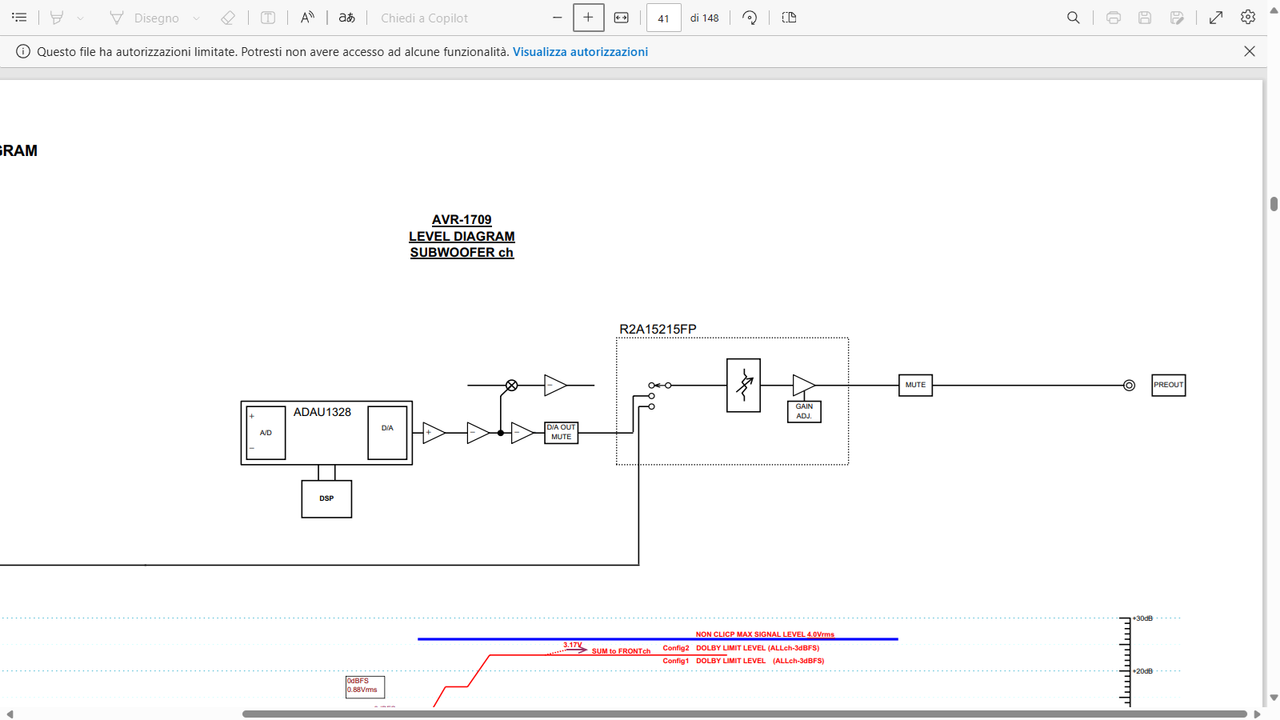Click the vertical scrollbar thumb

click(x=1274, y=204)
